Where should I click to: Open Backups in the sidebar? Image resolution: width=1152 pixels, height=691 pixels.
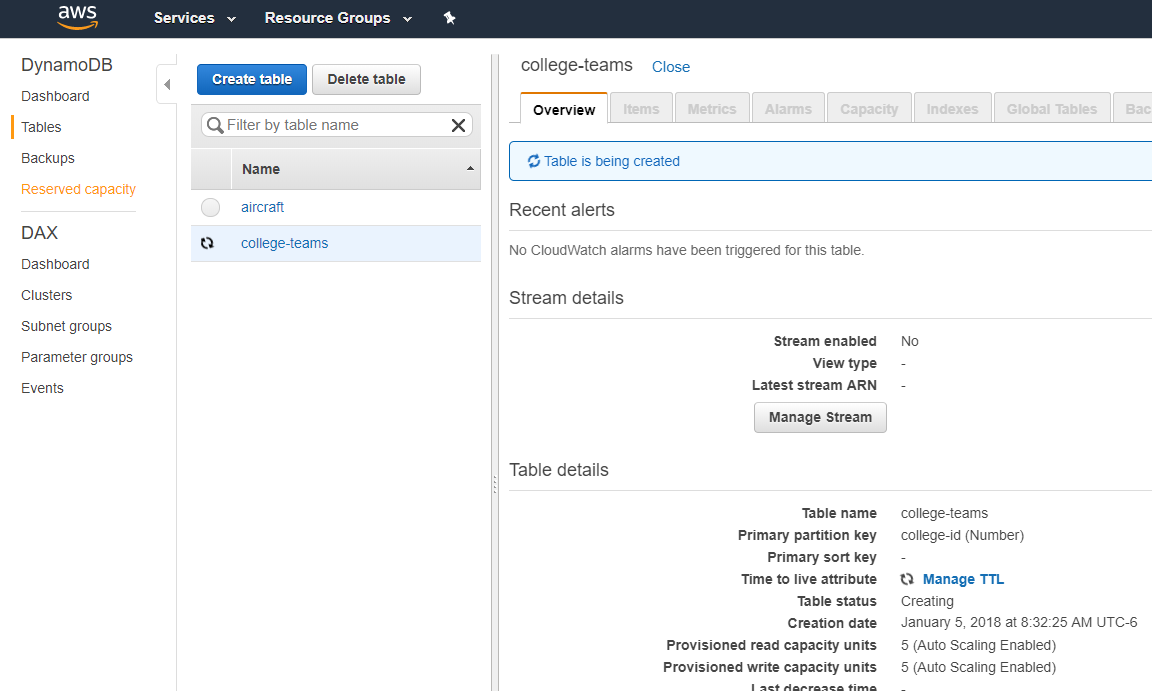(48, 158)
